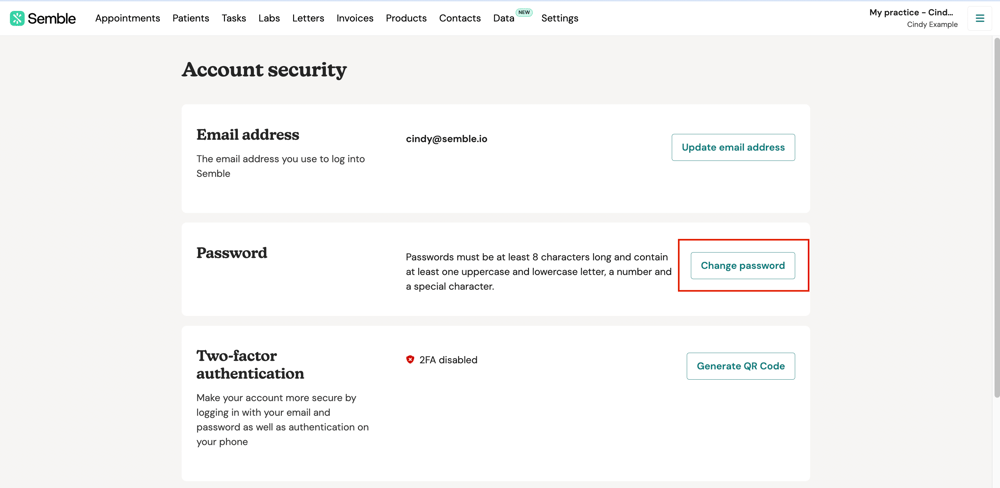
Task: Select Letters in the navigation bar
Action: coord(308,18)
